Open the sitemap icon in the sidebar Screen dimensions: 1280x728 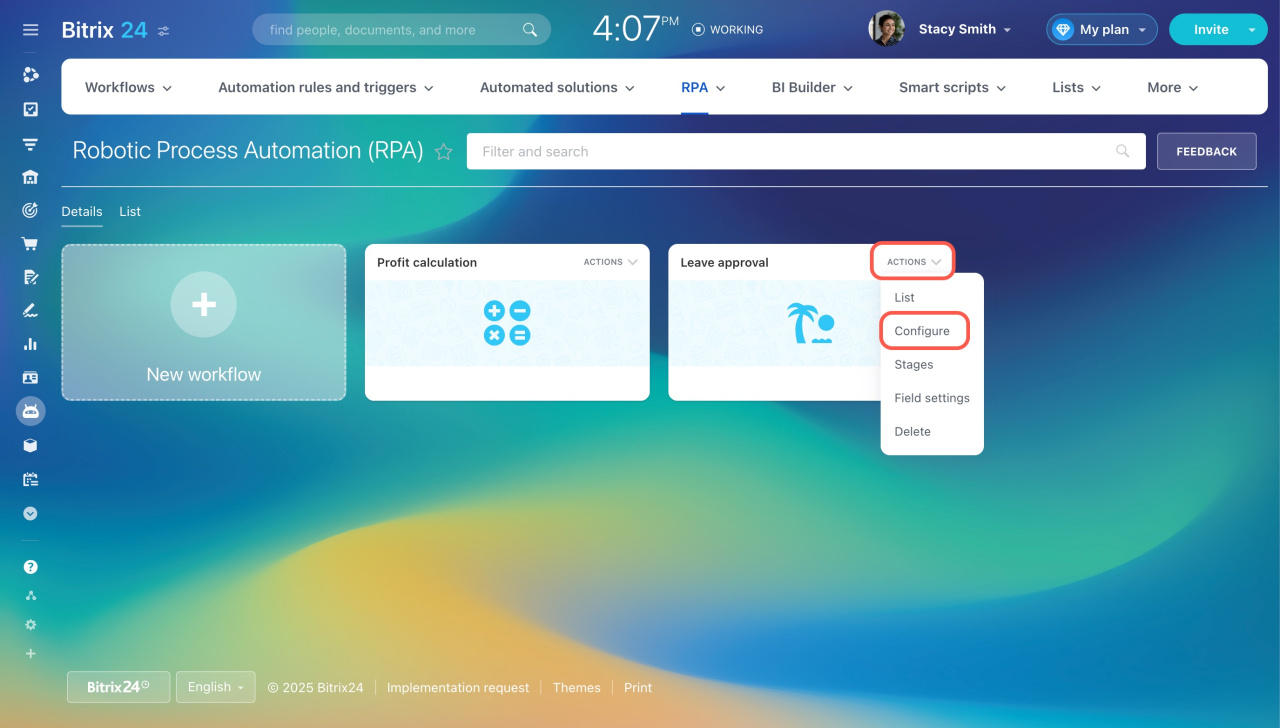[30, 596]
